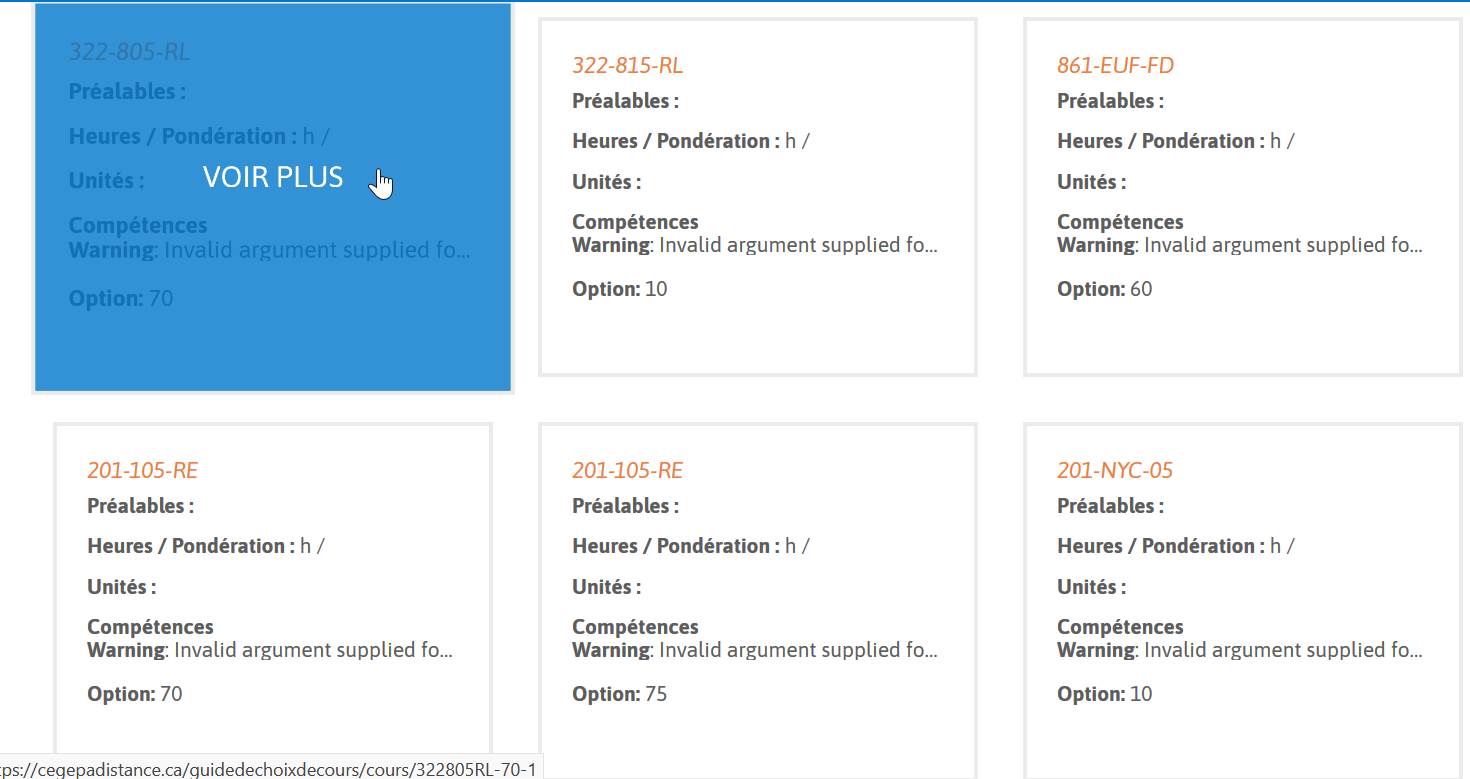Click "Option: 10" in the 322-815-RL card
The height and width of the screenshot is (779, 1470).
coord(619,289)
